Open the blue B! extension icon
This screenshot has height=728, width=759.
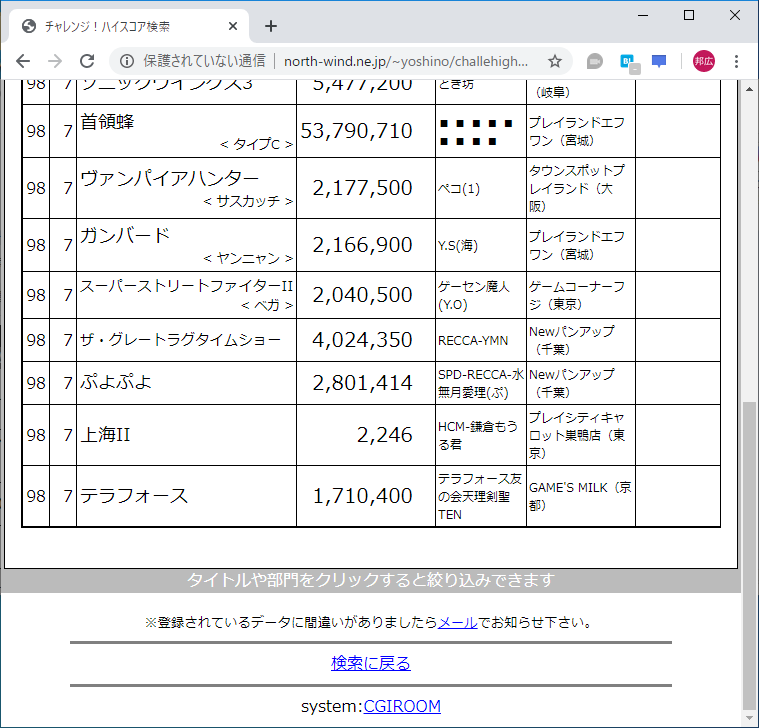point(629,62)
